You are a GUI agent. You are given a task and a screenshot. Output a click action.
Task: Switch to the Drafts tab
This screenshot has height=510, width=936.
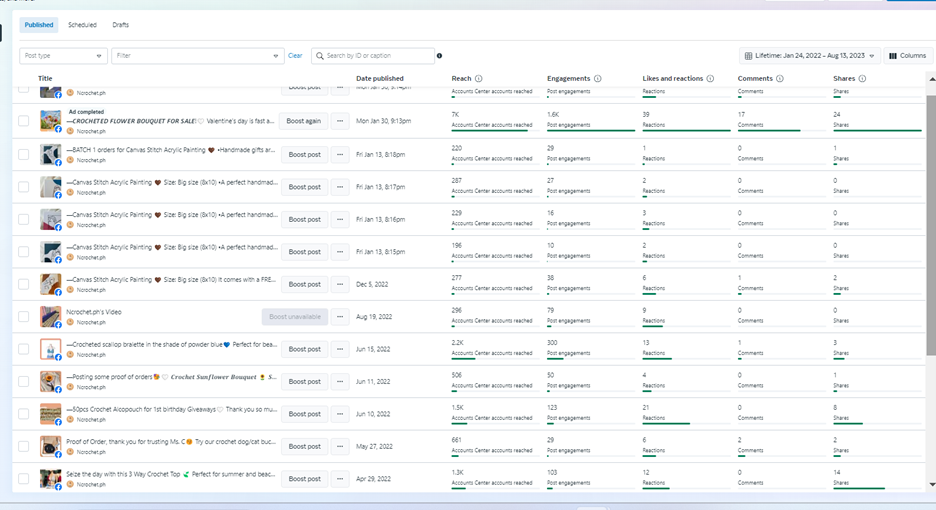[x=121, y=25]
